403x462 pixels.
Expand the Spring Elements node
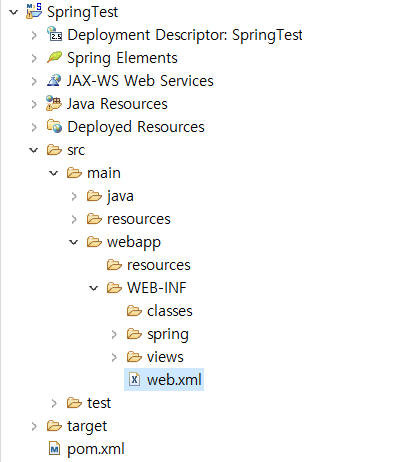[x=34, y=58]
